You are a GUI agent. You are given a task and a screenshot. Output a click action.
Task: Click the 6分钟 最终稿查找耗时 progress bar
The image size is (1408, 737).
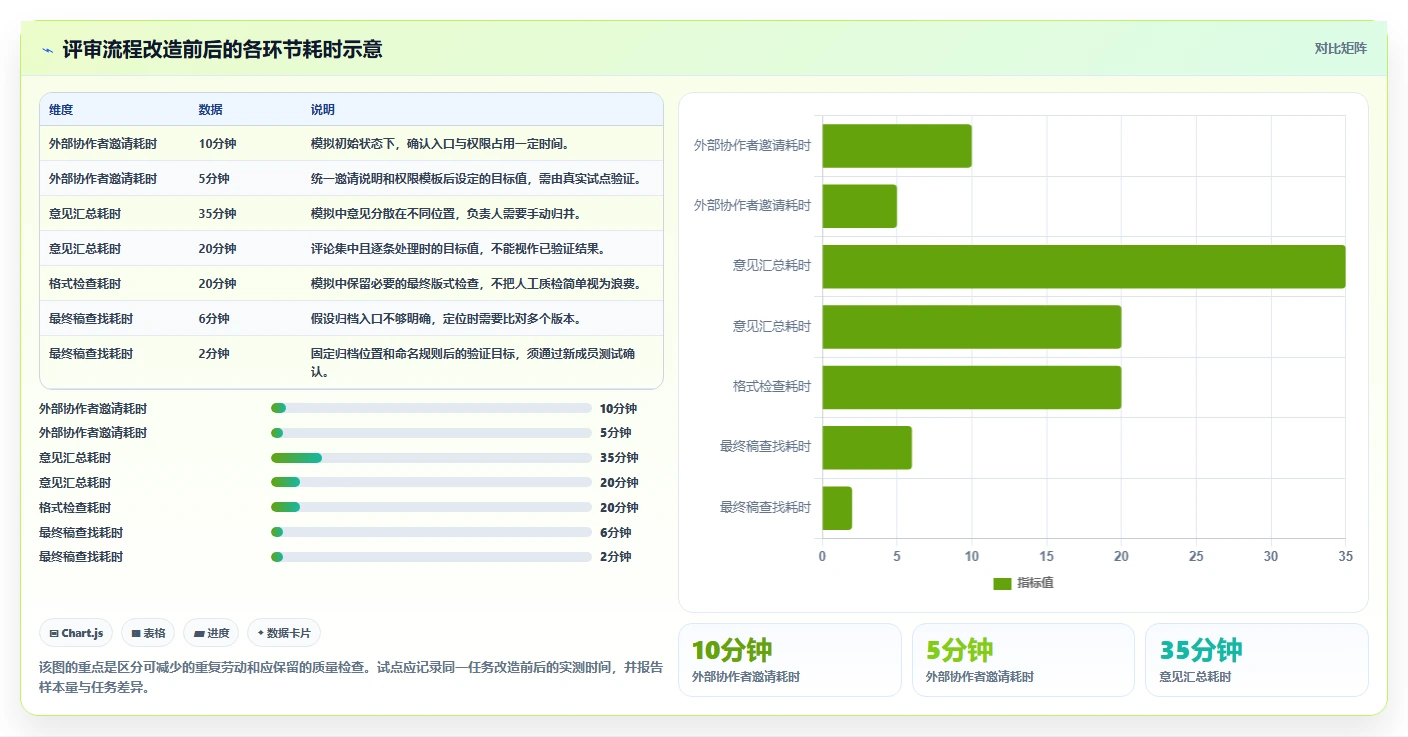click(431, 532)
